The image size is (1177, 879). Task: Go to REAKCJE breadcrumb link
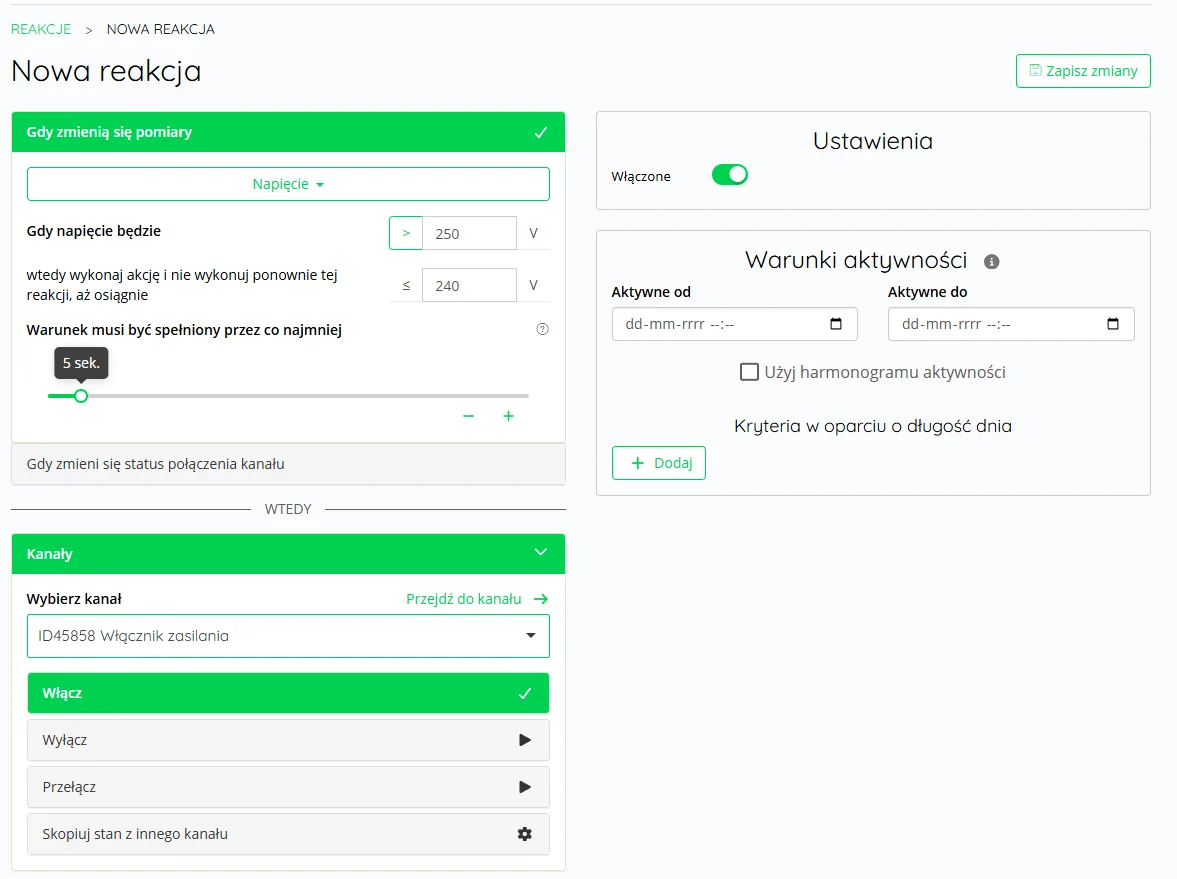[41, 29]
